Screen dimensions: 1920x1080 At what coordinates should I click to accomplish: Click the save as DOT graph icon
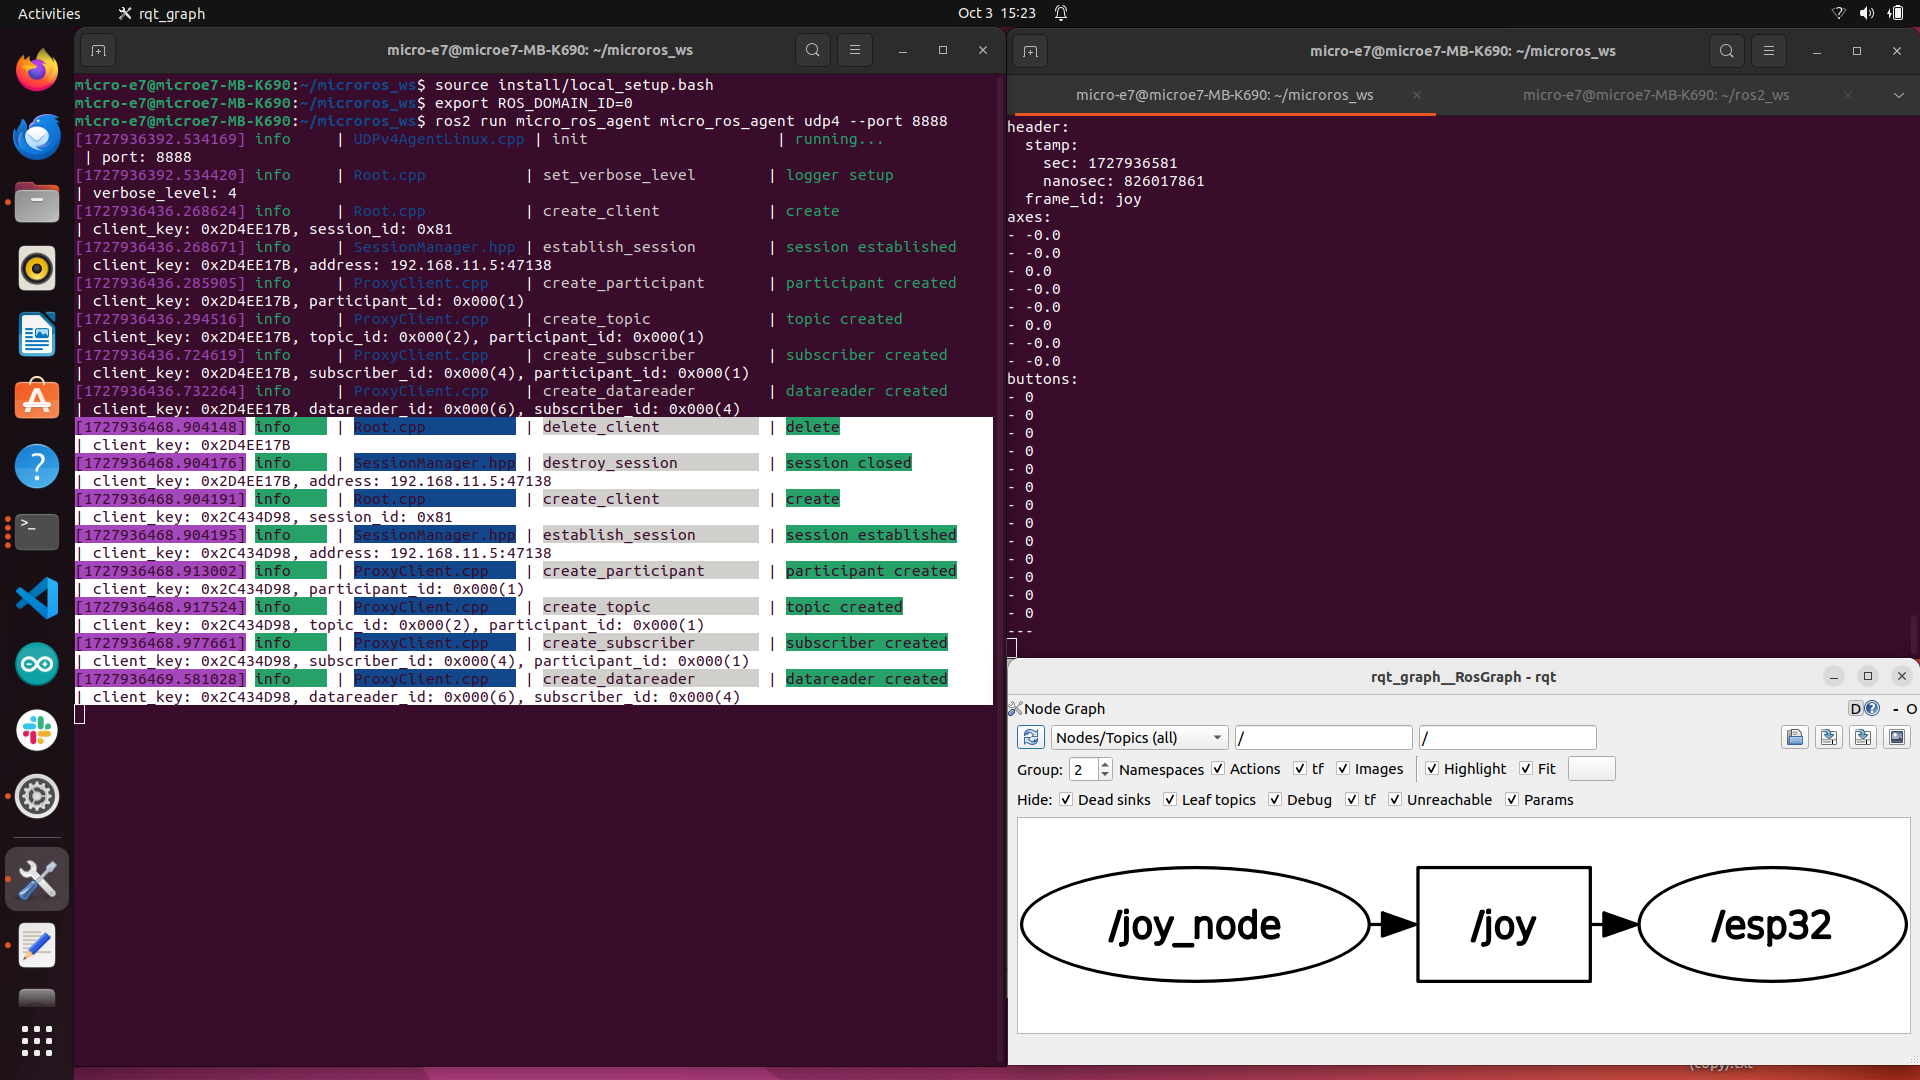pos(1829,738)
